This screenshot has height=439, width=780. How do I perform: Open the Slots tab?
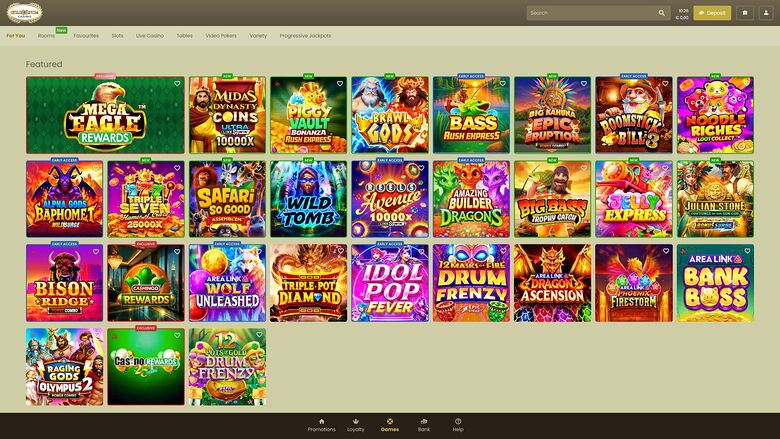(117, 36)
